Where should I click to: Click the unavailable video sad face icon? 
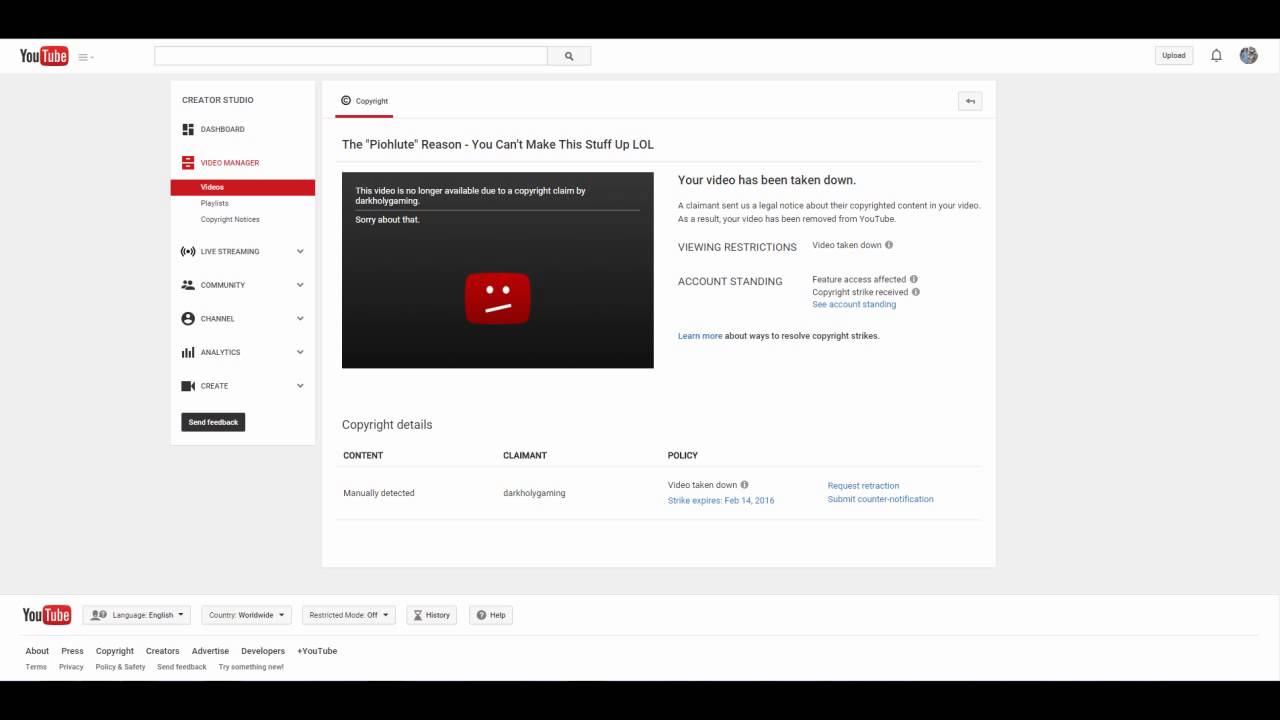coord(498,298)
